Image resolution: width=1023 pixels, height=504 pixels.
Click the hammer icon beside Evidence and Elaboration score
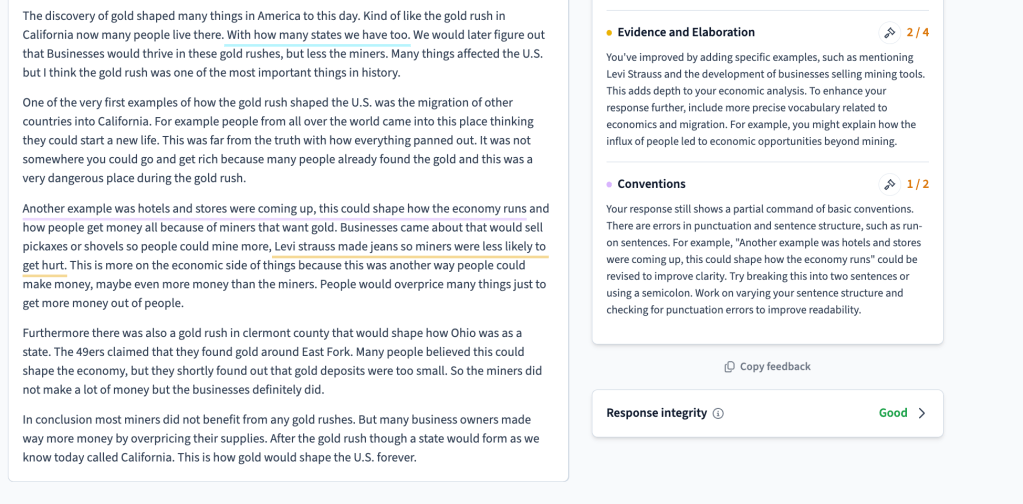(889, 33)
